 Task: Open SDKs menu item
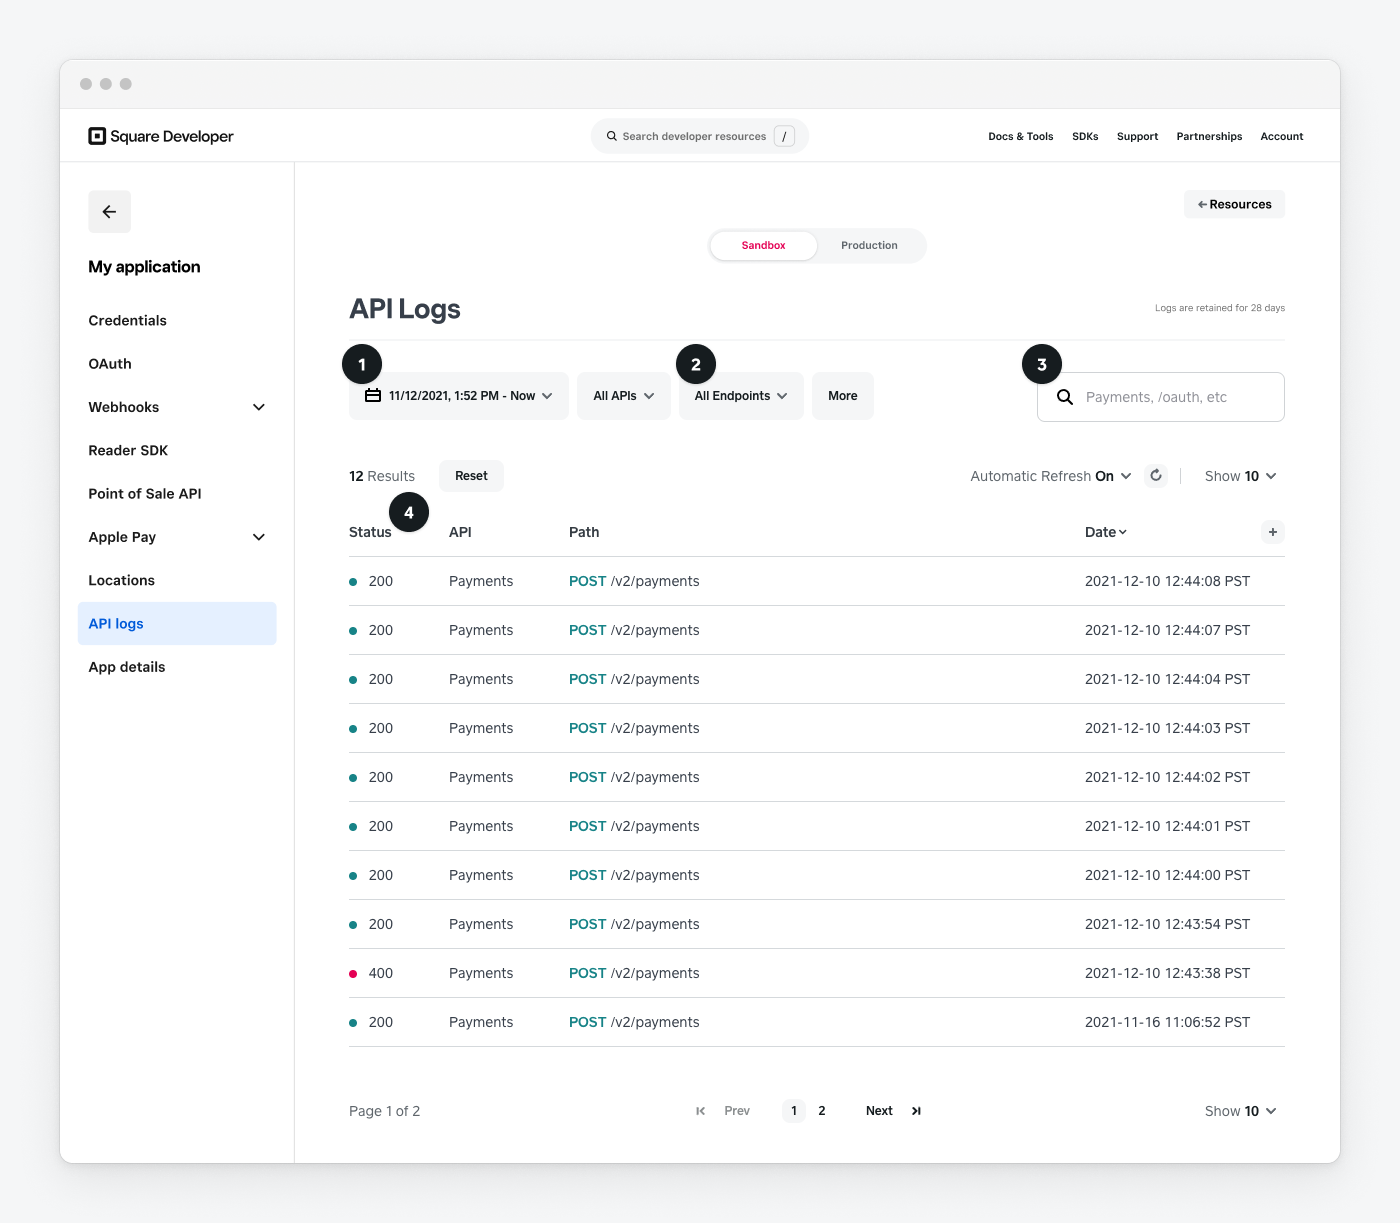(1085, 136)
